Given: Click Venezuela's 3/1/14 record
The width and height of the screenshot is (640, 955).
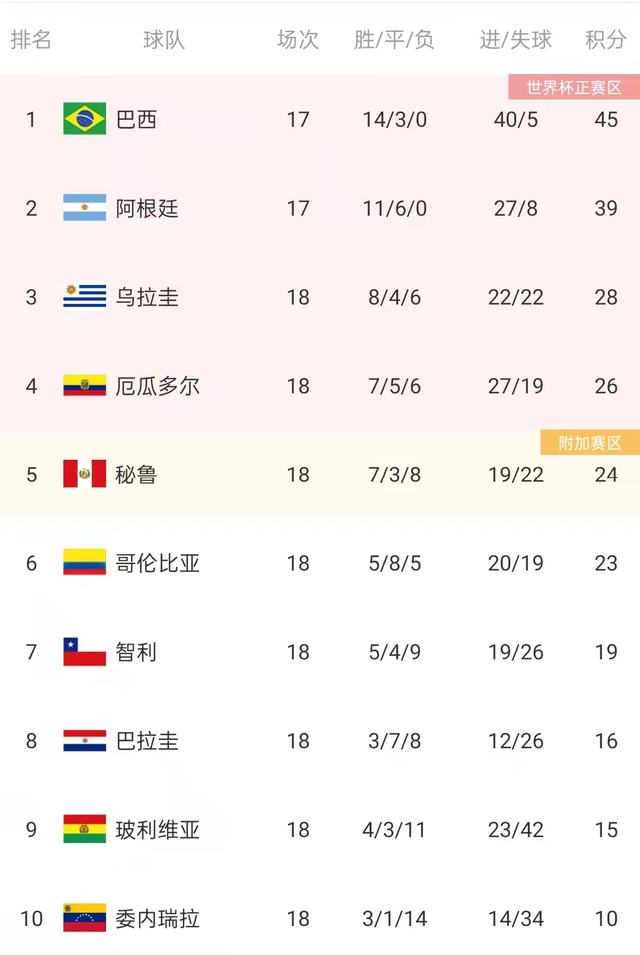Looking at the screenshot, I should pos(394,919).
